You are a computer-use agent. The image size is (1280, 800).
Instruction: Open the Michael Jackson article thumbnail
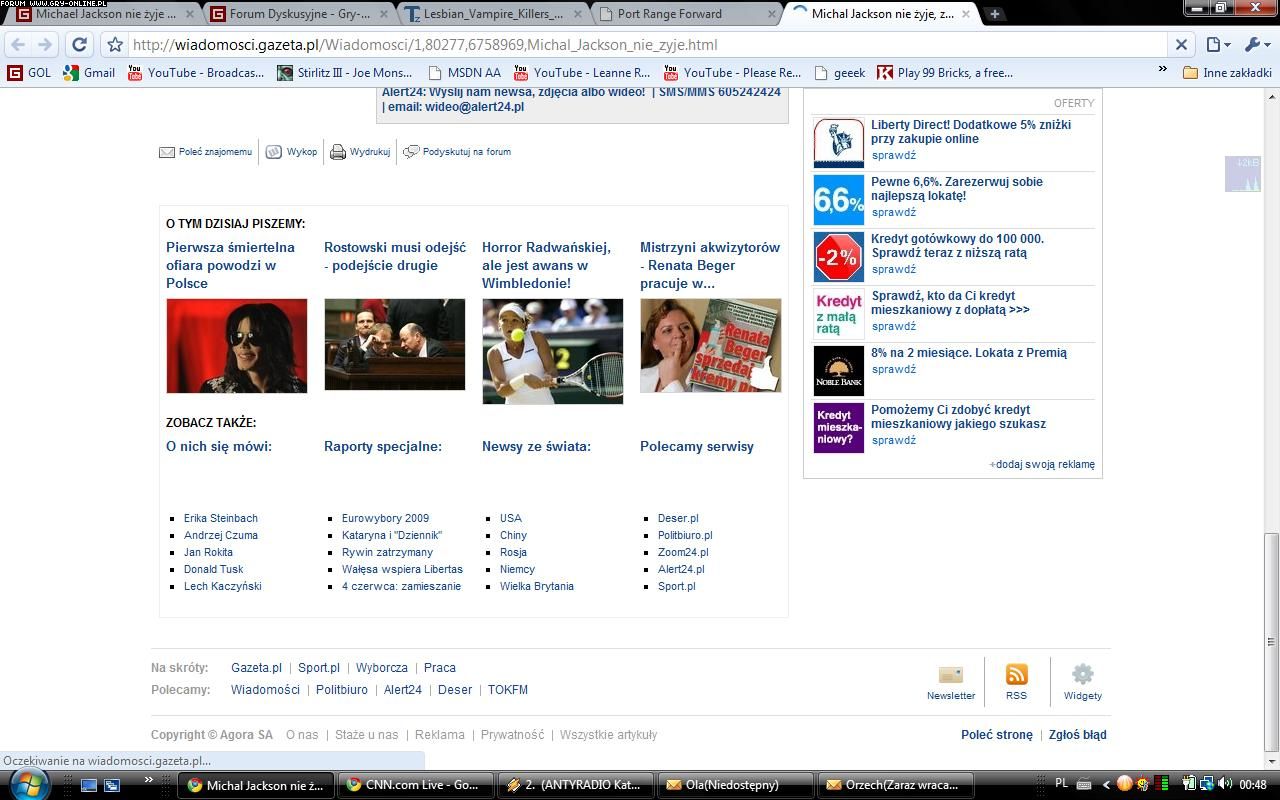(236, 346)
